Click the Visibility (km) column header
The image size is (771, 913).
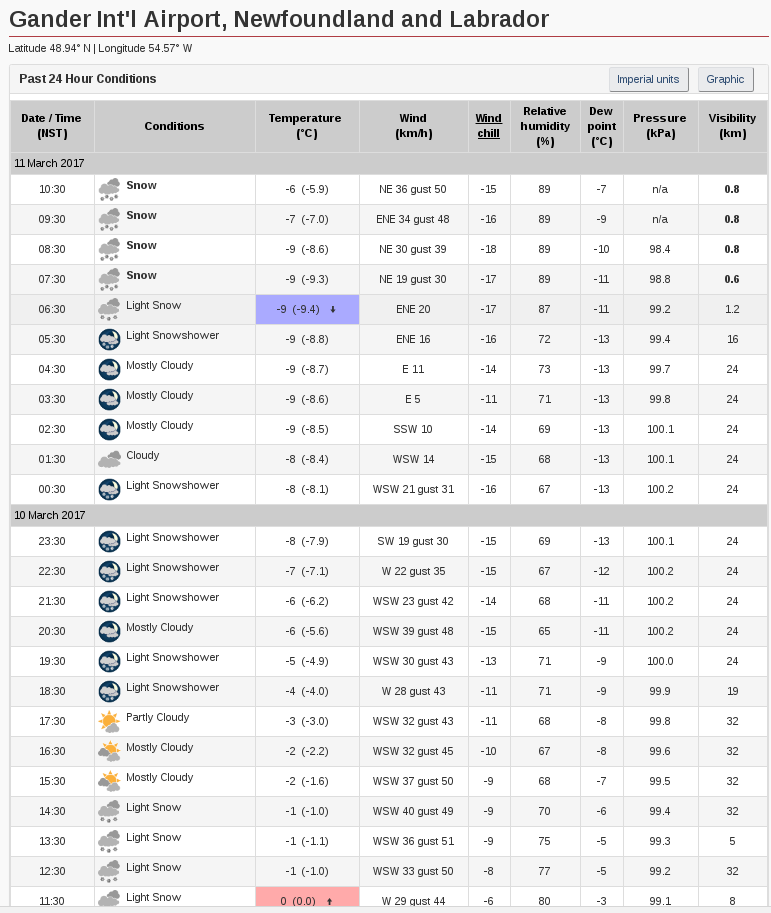(733, 126)
